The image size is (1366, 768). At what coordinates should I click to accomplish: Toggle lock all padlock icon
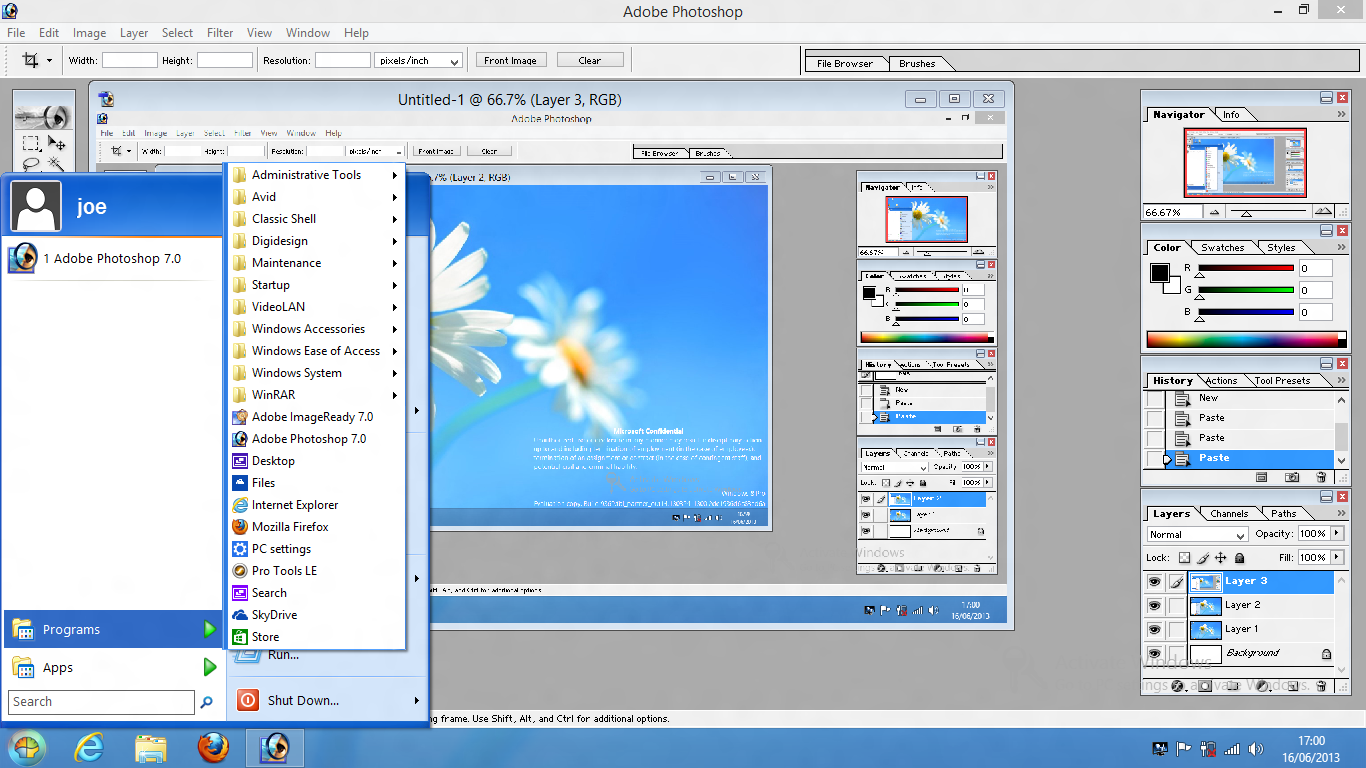[x=1240, y=558]
